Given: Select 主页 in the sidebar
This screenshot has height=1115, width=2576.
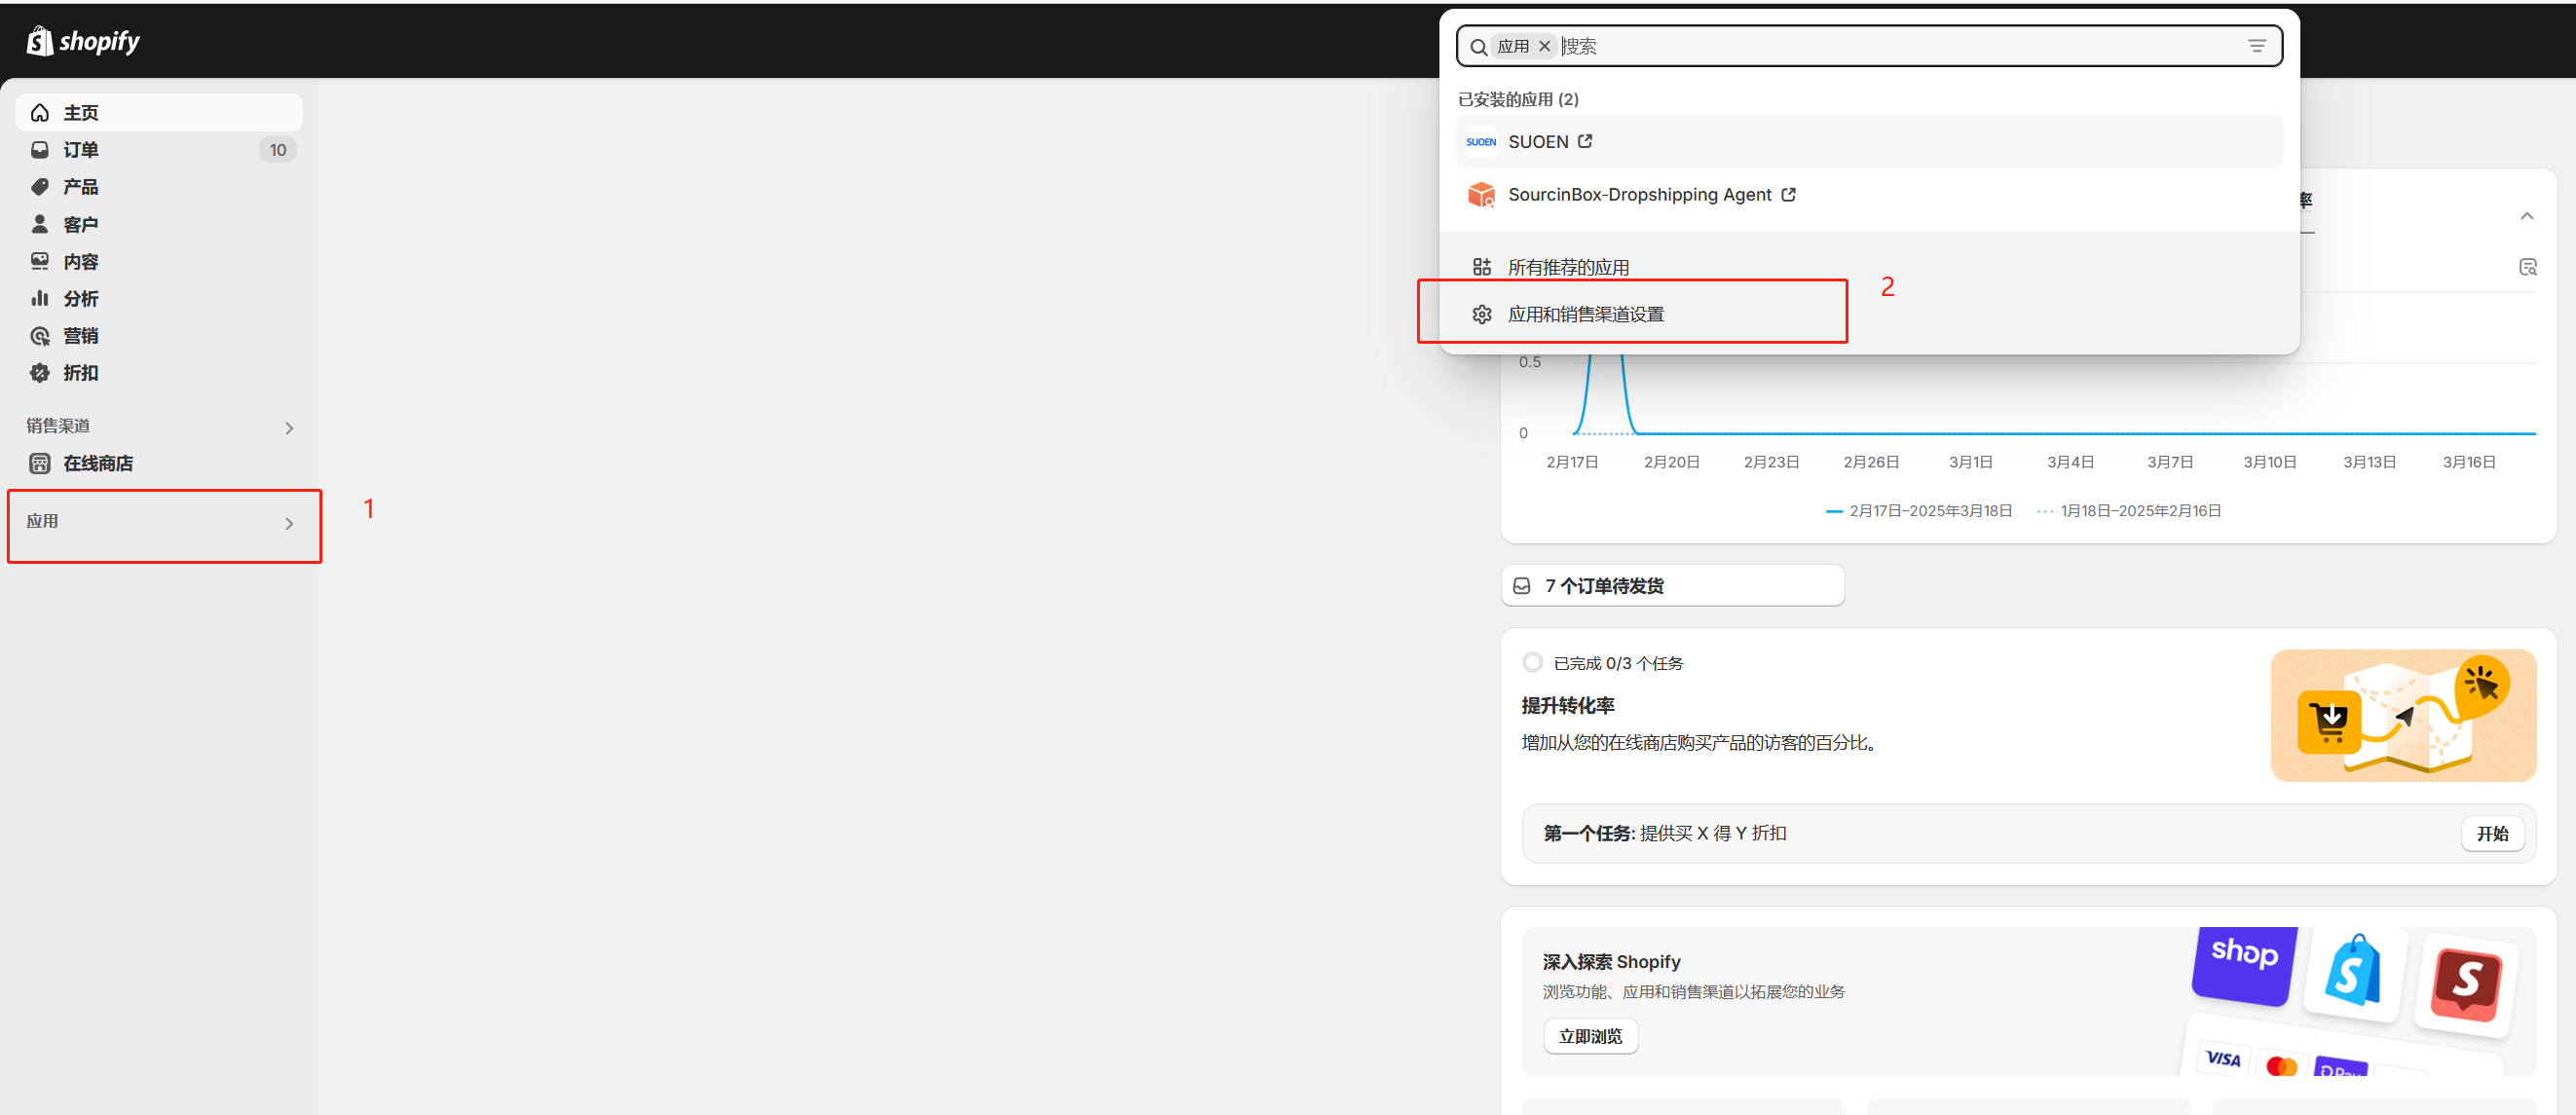Looking at the screenshot, I should coord(159,113).
